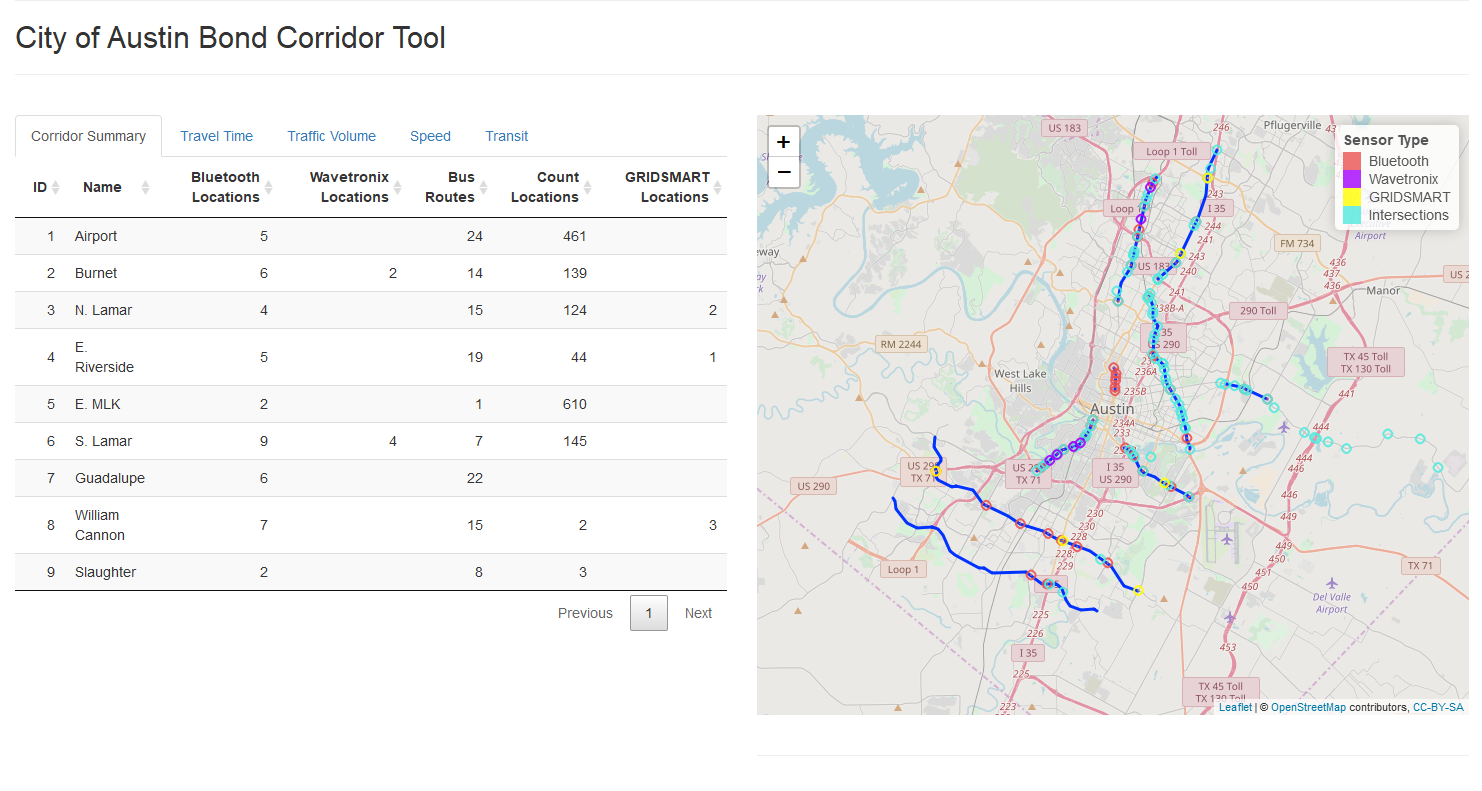Screen dimensions: 1482x791
Task: Click the Pflugerville label on map
Action: 1292,125
